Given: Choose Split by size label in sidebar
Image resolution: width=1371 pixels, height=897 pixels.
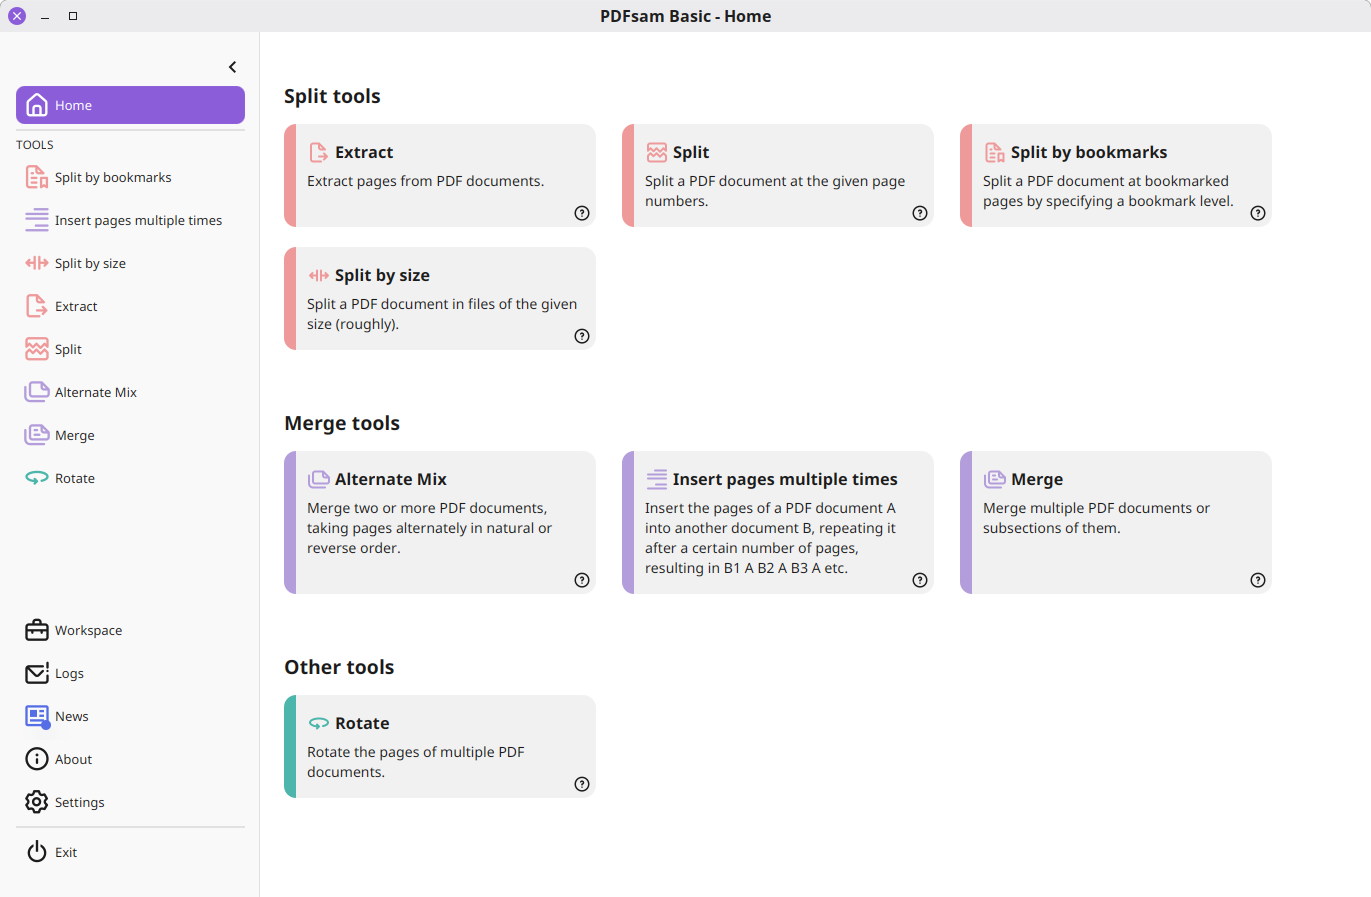Looking at the screenshot, I should click(x=90, y=263).
